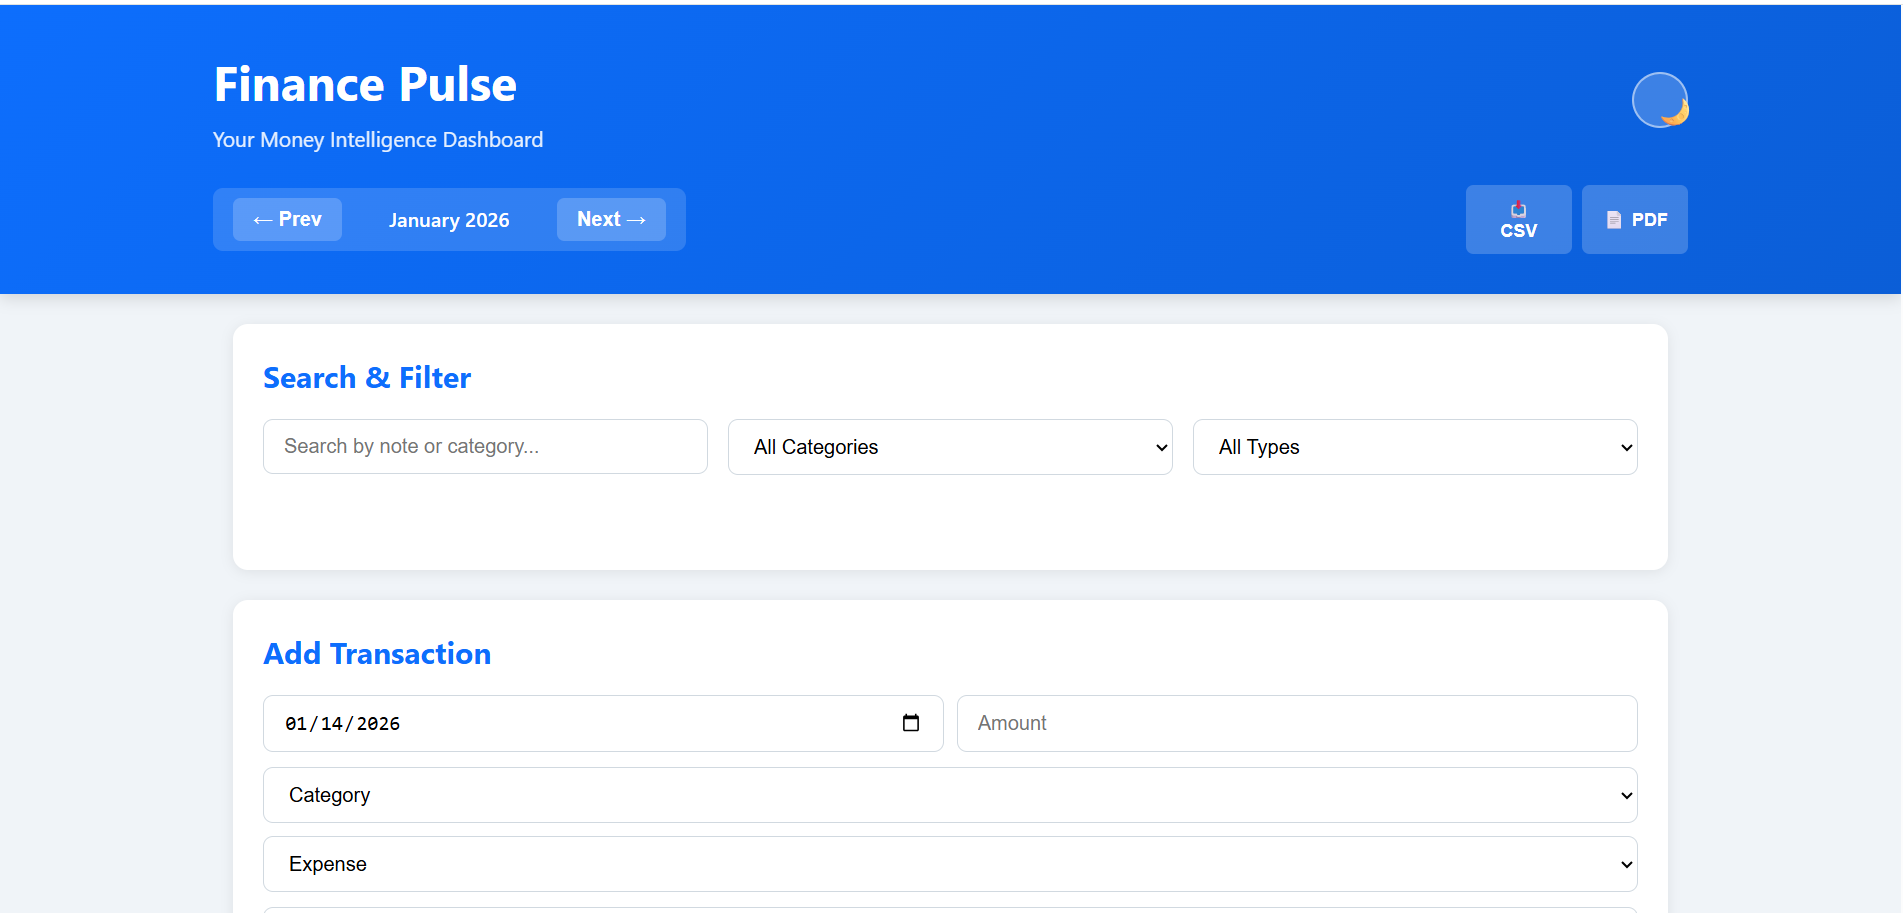Expand the Category dropdown in Add Transaction
This screenshot has width=1903, height=913.
(950, 795)
